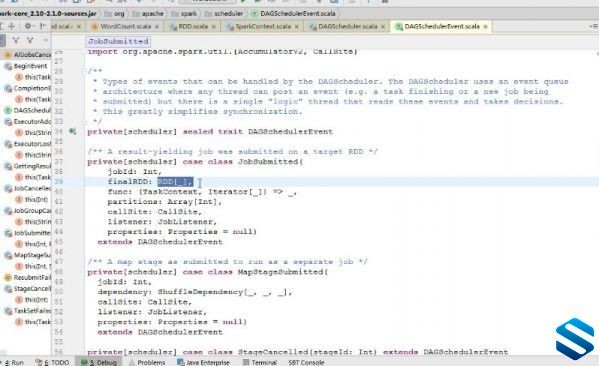Open the Java Enterprise tool window
The image size is (599, 366).
[204, 362]
